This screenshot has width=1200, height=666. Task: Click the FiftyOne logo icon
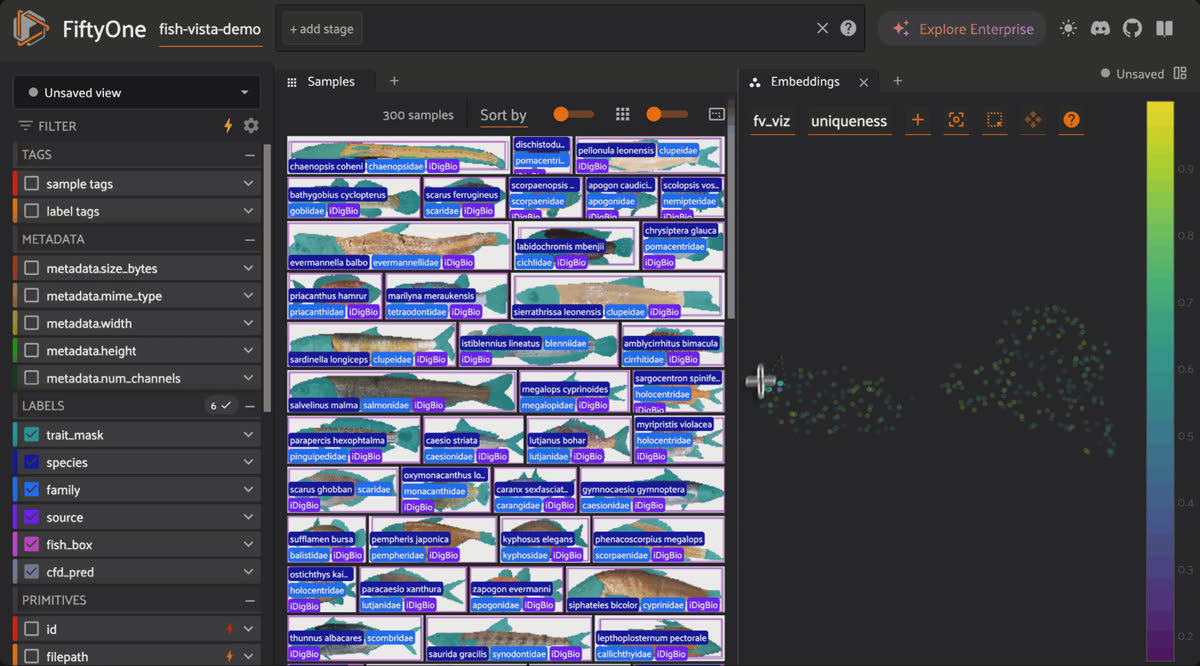pyautogui.click(x=31, y=29)
